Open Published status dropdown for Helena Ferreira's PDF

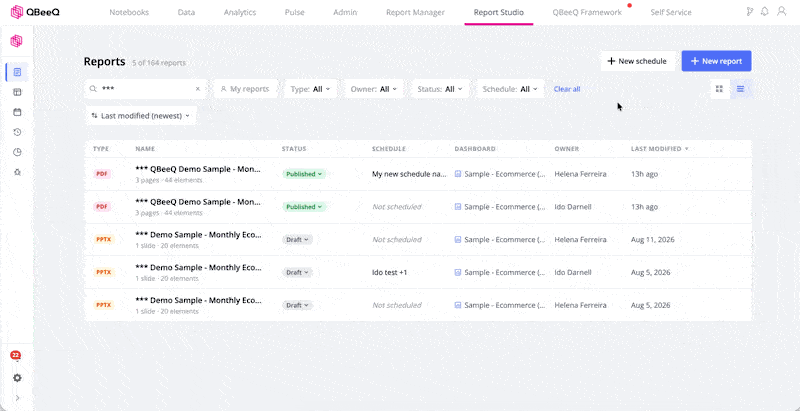(304, 174)
